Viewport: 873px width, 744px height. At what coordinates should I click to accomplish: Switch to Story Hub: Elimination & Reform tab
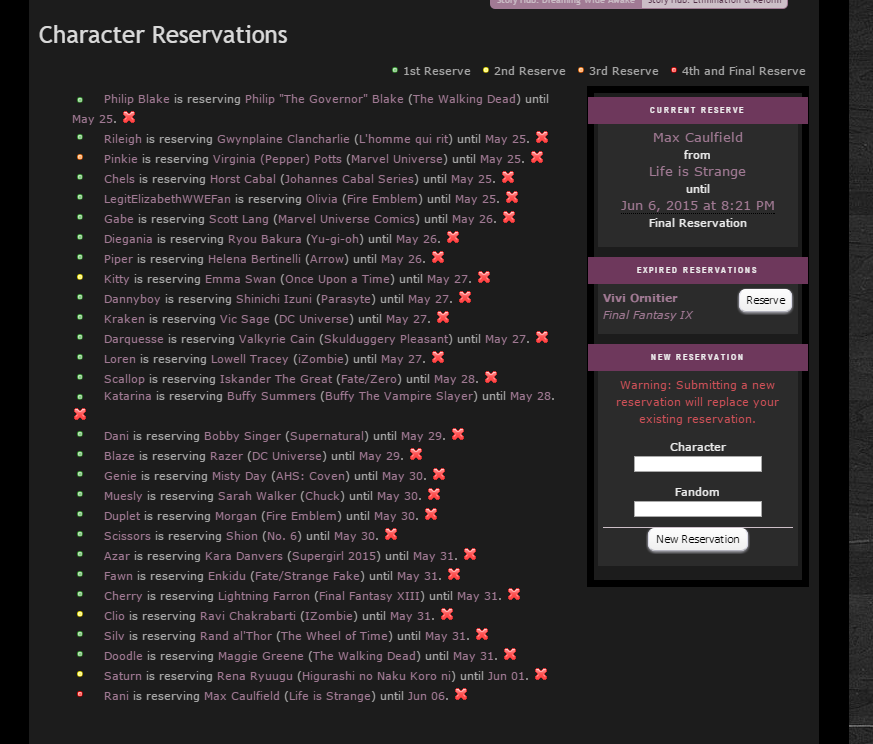pos(714,3)
